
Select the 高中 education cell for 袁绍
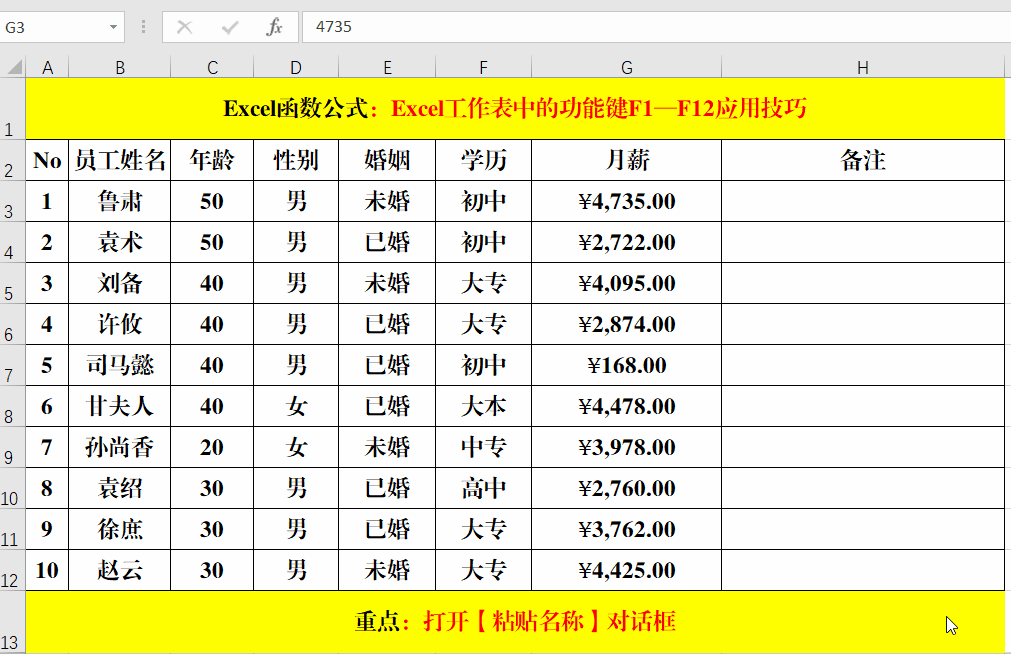tap(484, 488)
